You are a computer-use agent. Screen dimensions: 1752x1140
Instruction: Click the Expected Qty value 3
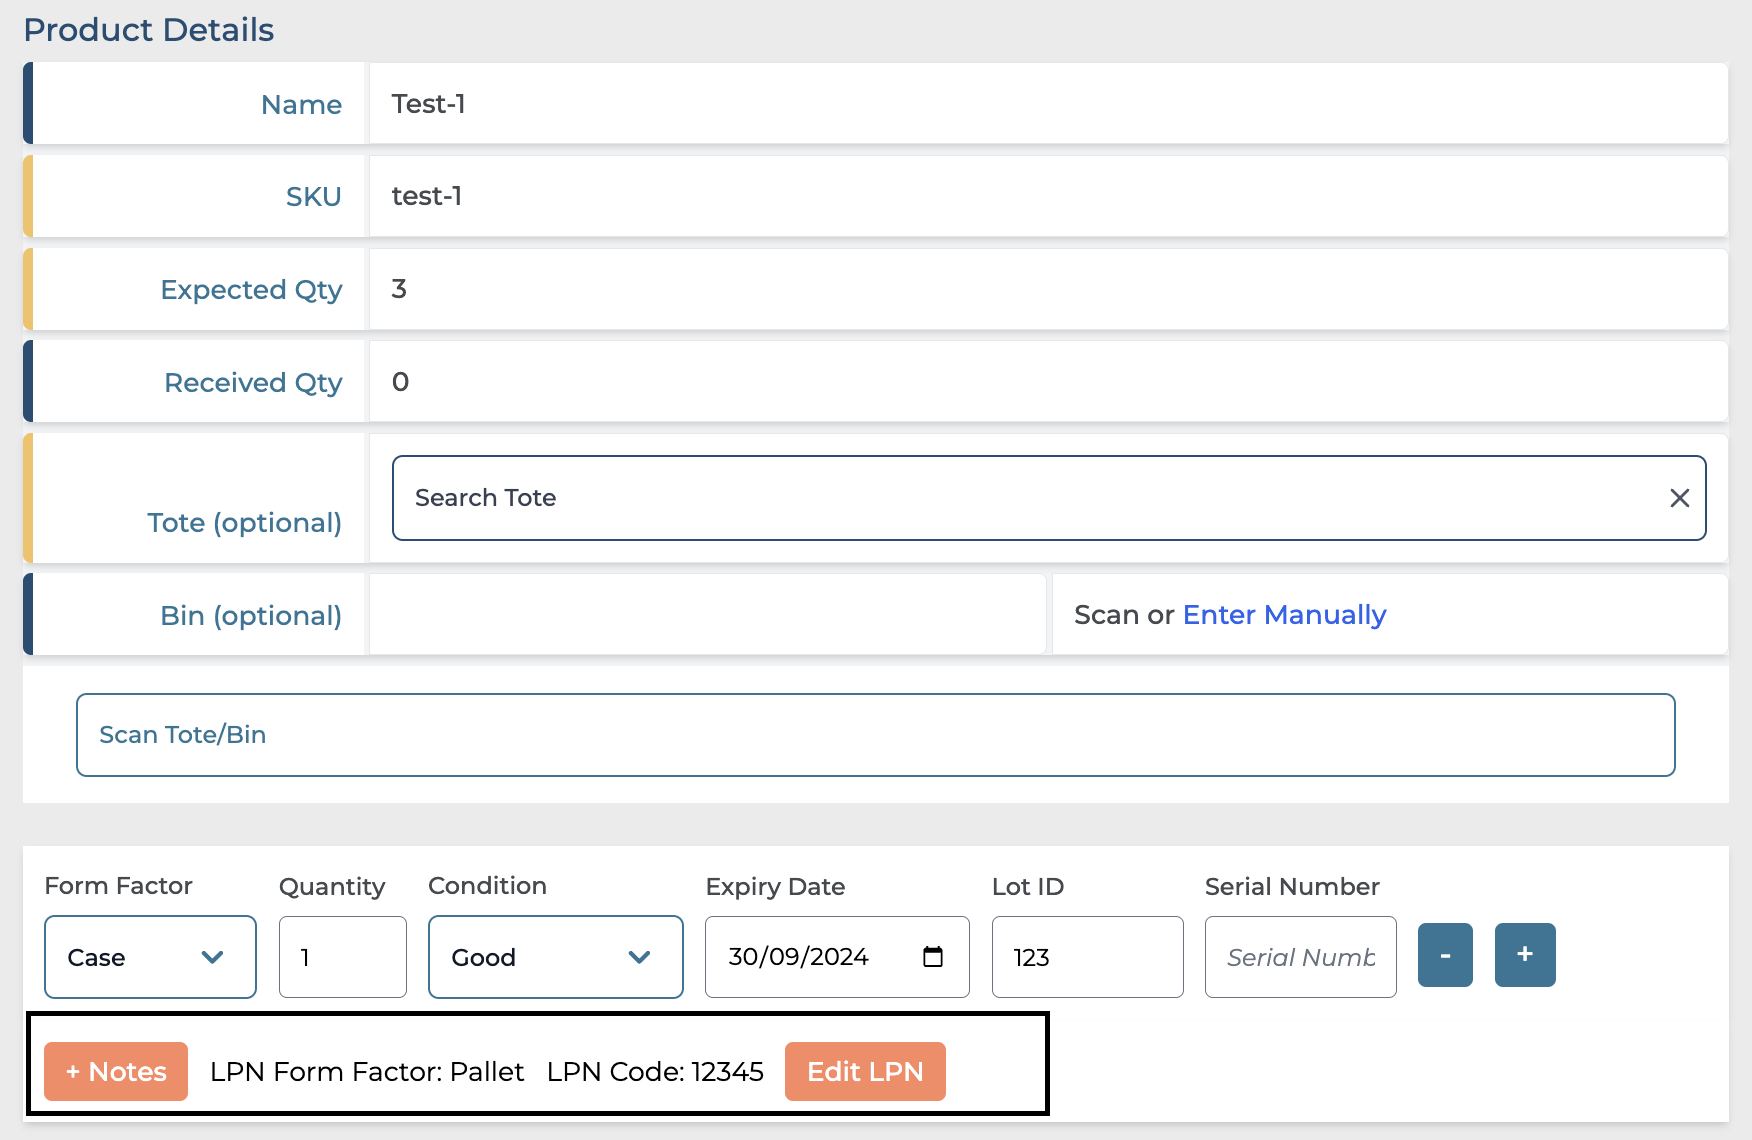pyautogui.click(x=399, y=289)
